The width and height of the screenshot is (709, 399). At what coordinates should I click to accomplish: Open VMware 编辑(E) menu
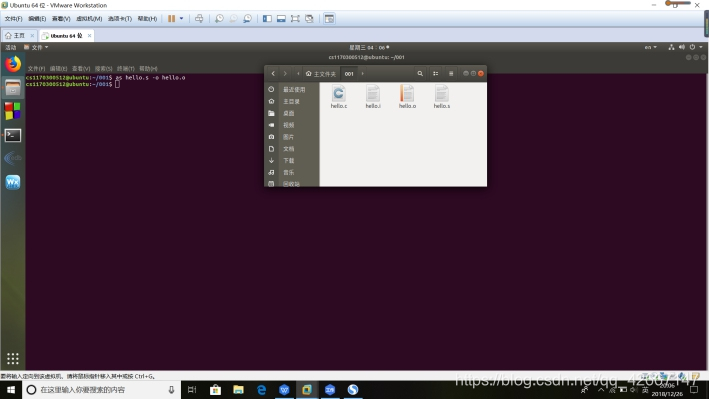click(37, 19)
